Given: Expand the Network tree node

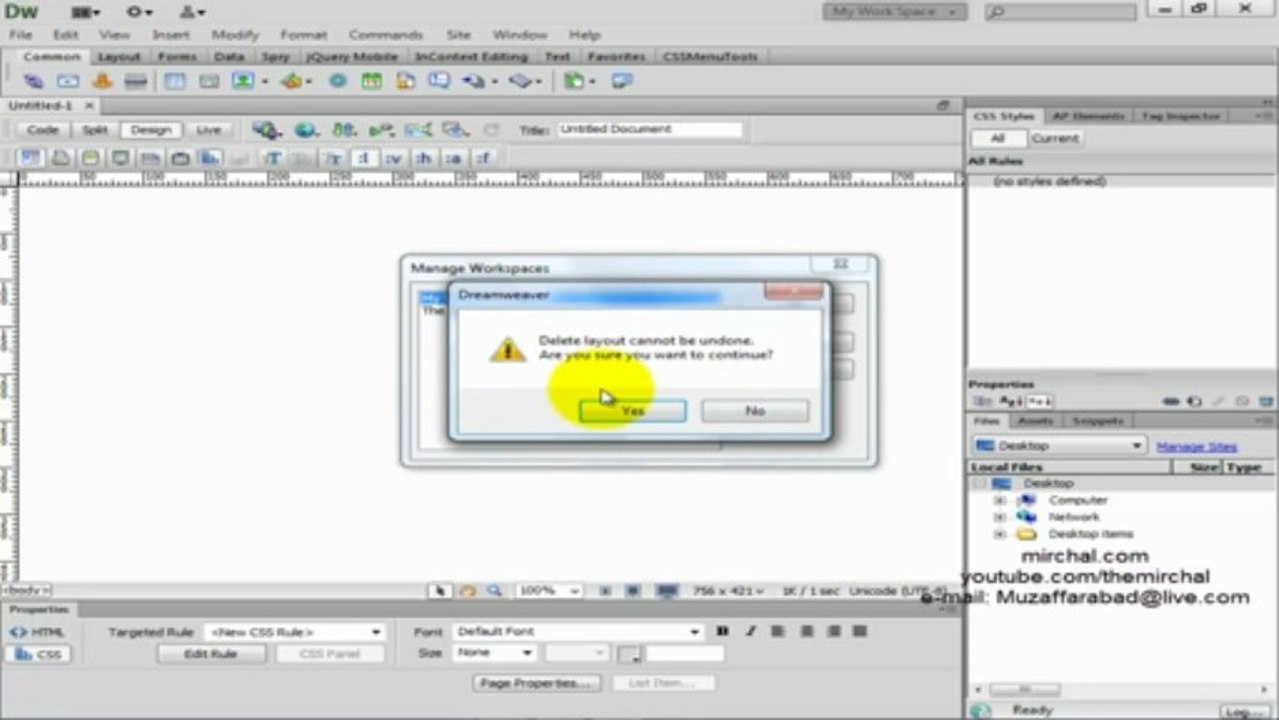Looking at the screenshot, I should click(x=999, y=517).
